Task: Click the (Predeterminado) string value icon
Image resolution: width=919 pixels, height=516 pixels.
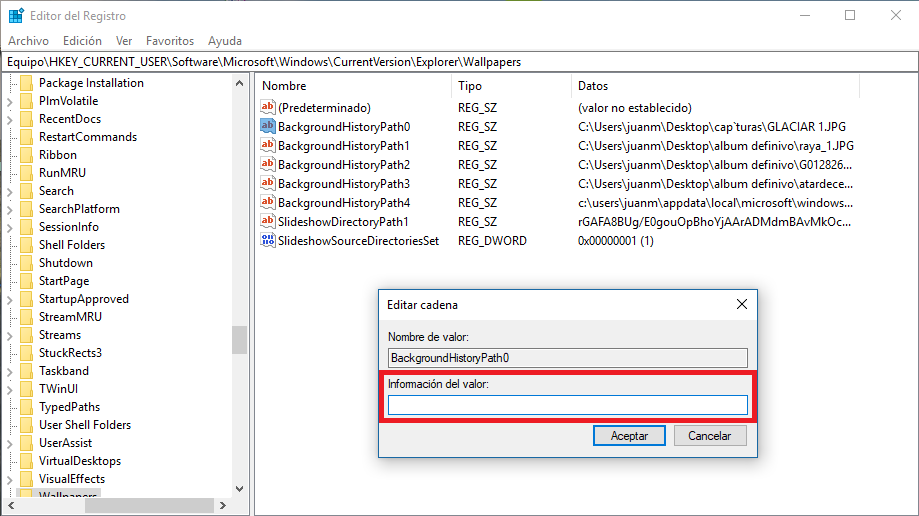Action: [268, 107]
